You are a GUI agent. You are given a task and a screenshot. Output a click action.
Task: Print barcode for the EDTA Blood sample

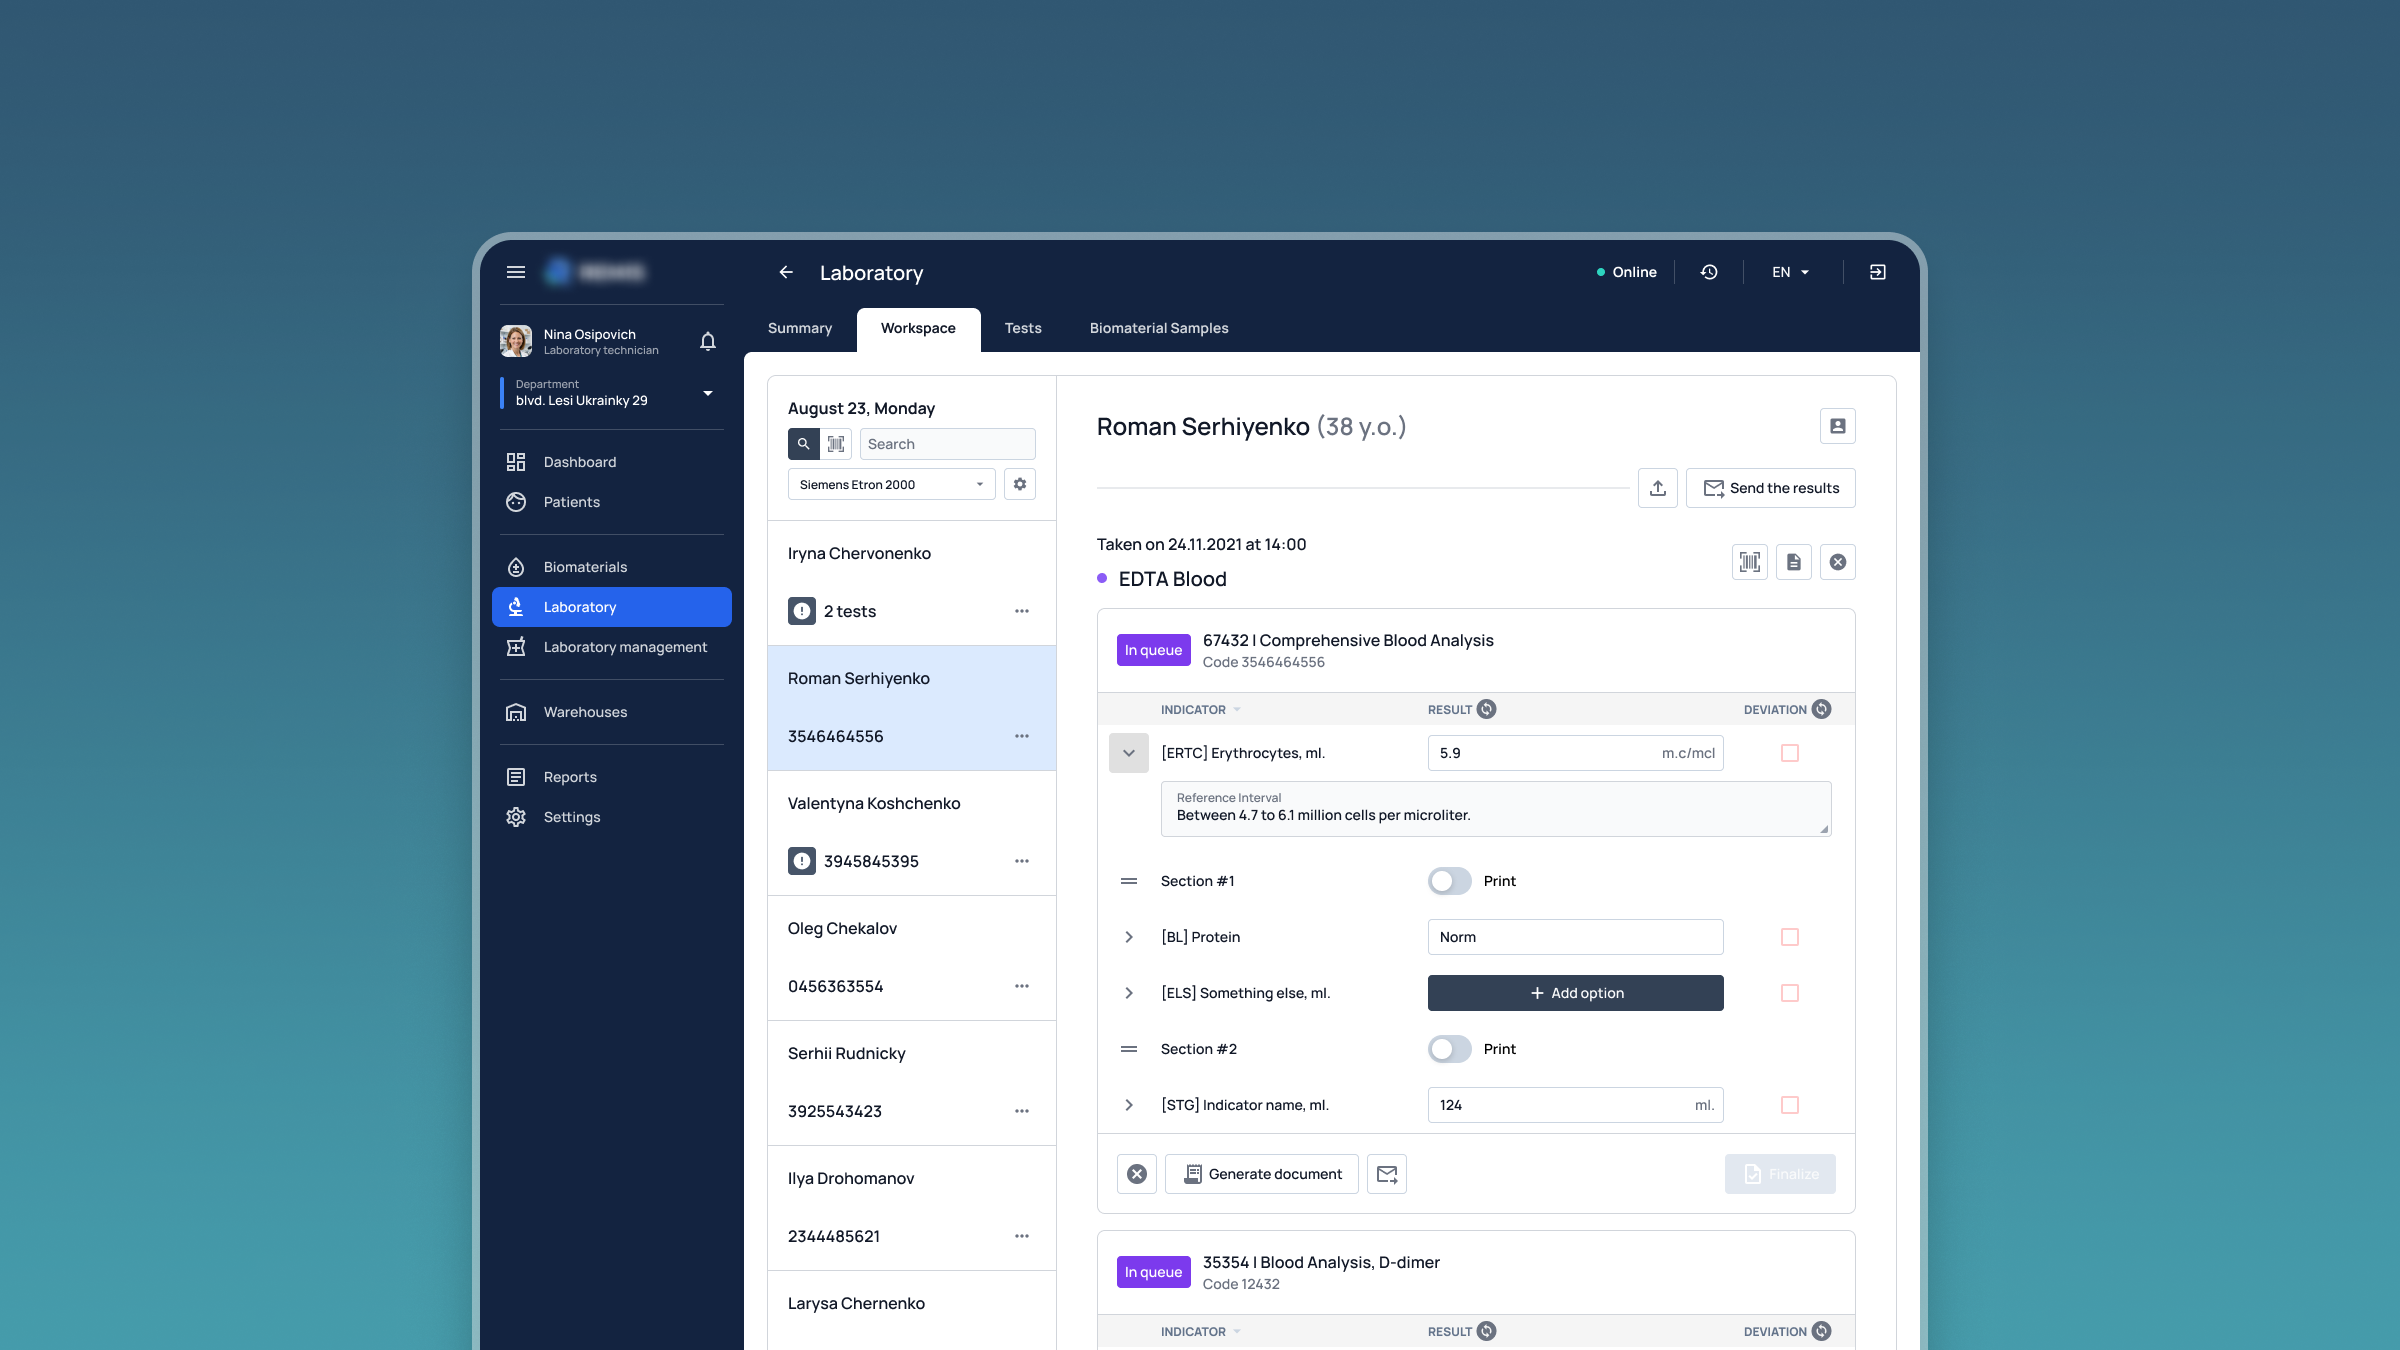click(1749, 562)
